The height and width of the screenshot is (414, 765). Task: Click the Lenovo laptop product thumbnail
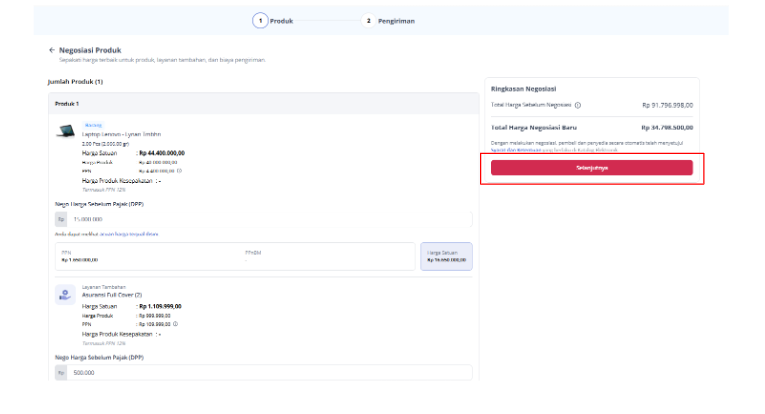pos(65,131)
